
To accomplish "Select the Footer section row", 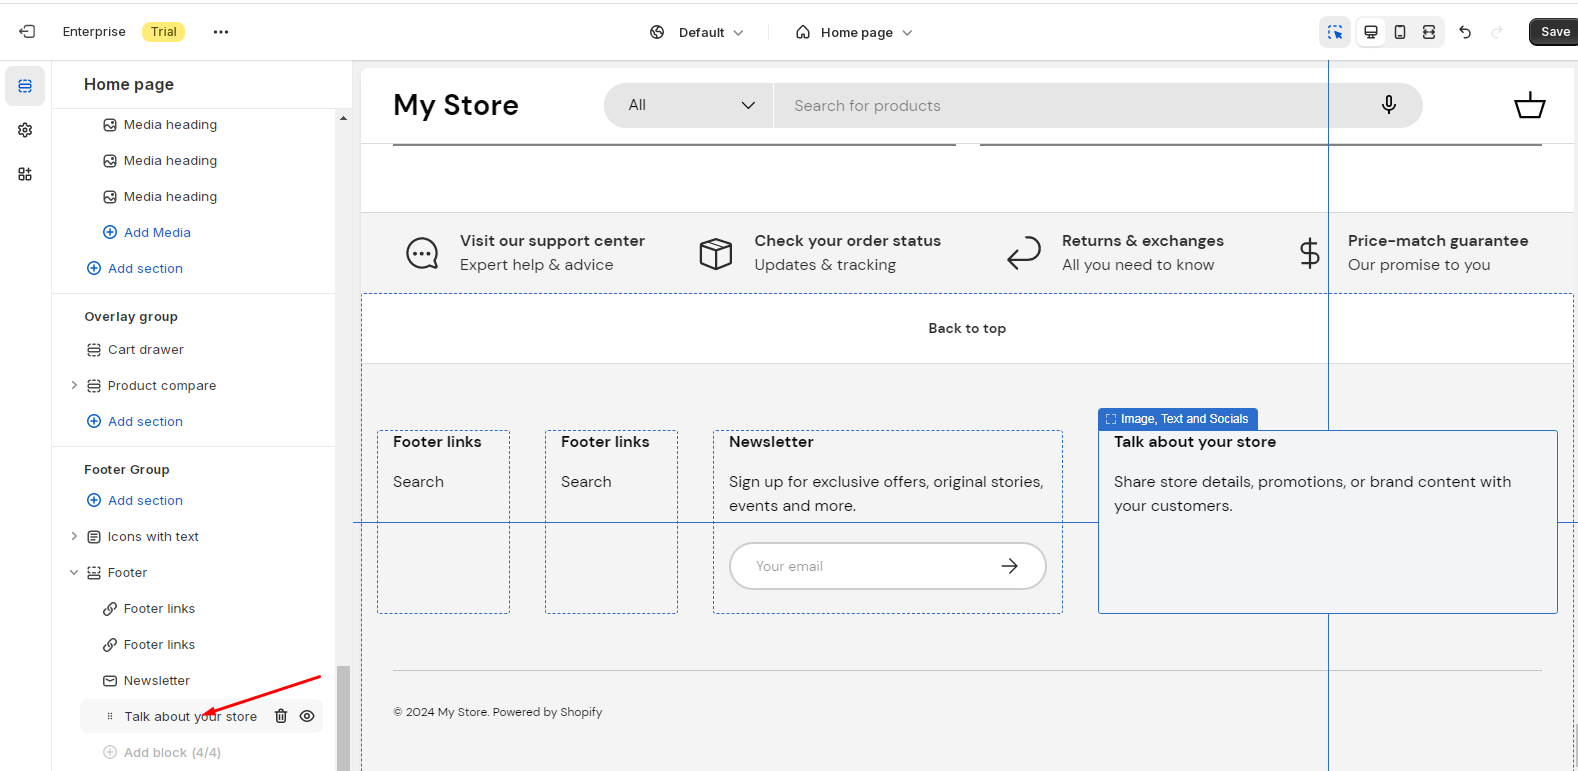I will tap(201, 572).
